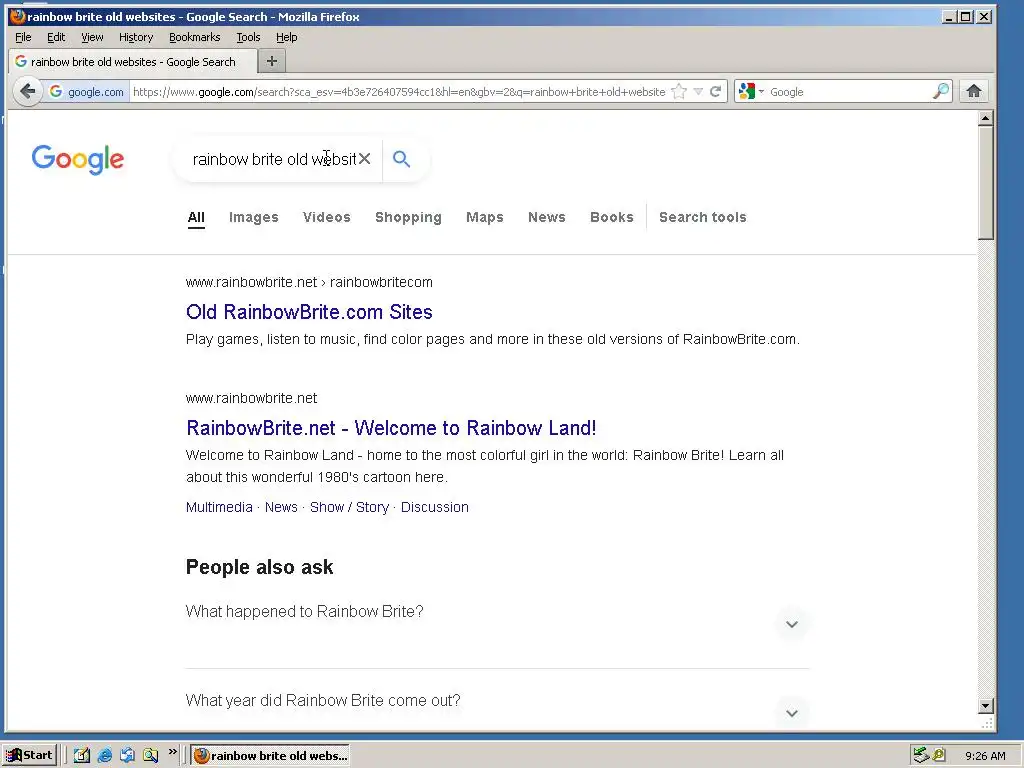Expand What happened to Rainbow Brite question
The image size is (1024, 768).
click(792, 624)
